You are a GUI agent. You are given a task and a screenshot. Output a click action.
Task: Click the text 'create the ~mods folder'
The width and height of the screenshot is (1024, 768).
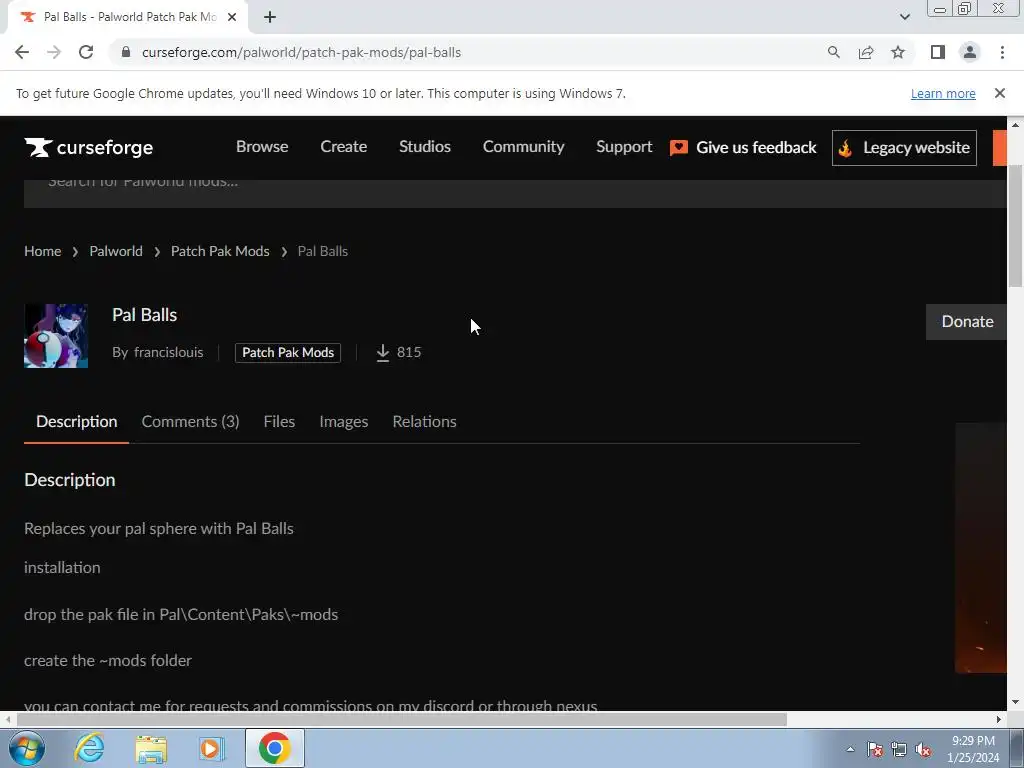point(108,660)
